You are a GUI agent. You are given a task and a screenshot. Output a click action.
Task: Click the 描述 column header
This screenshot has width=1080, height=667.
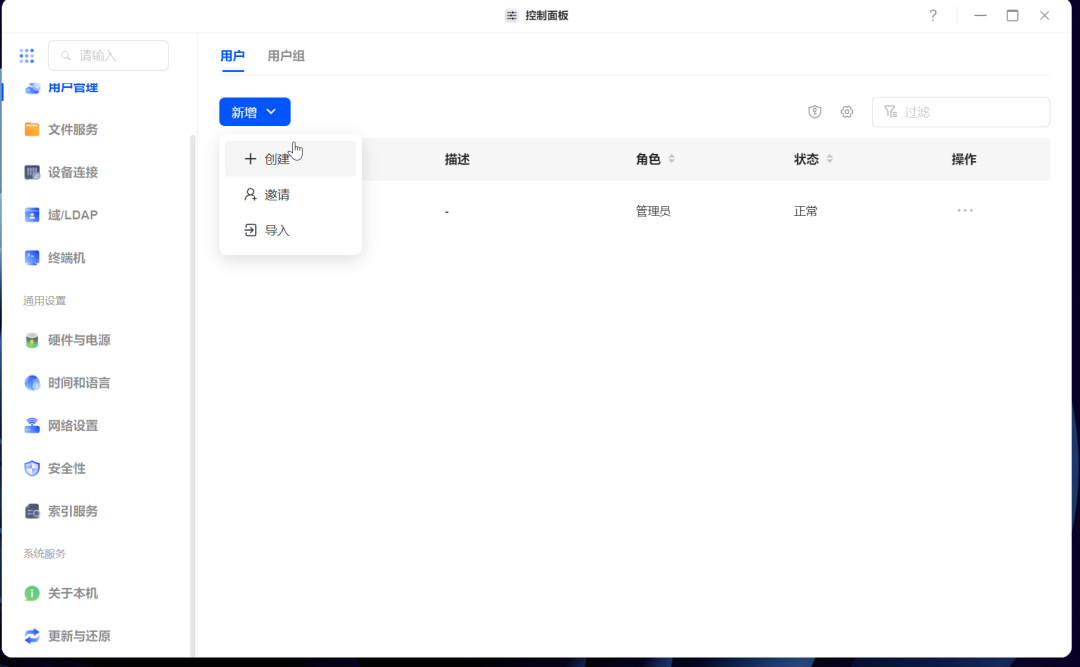(x=457, y=159)
